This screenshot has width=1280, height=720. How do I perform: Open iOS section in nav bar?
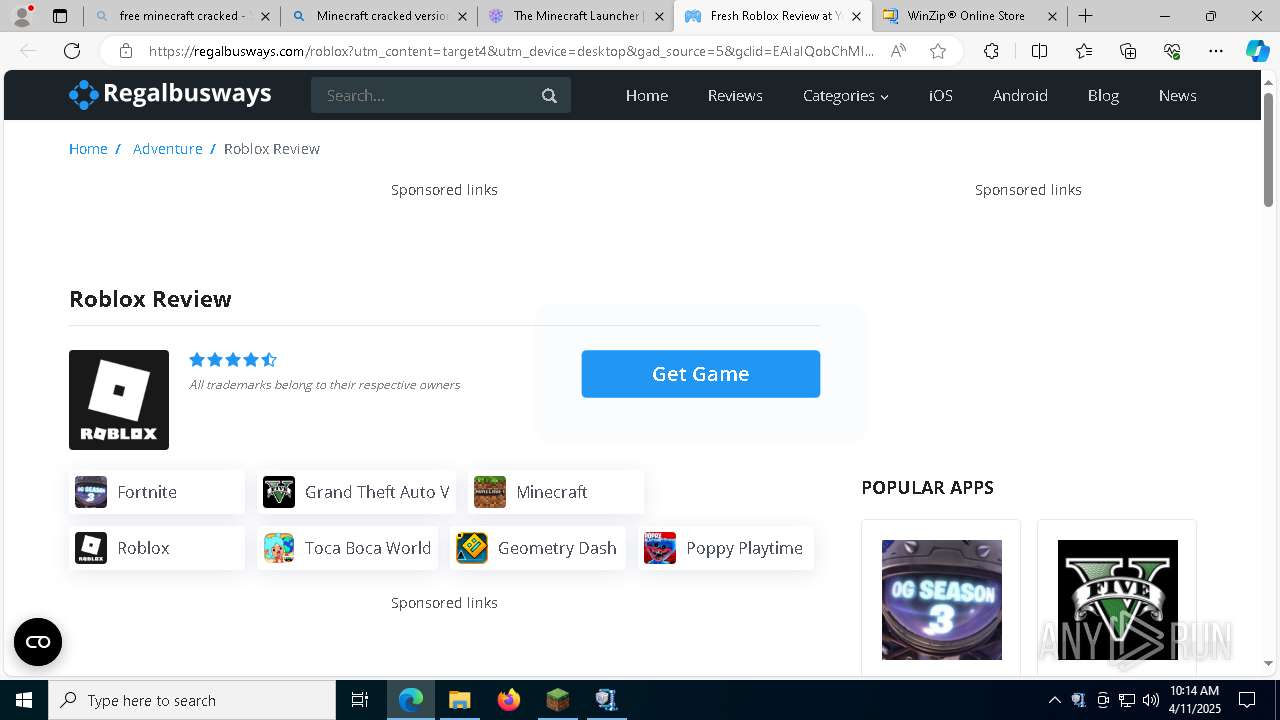point(941,95)
